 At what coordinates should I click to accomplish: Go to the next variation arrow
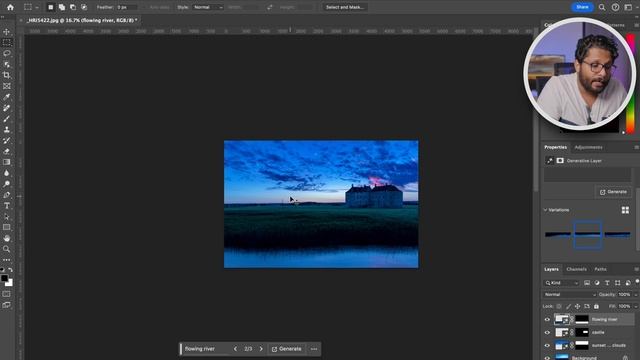click(261, 349)
